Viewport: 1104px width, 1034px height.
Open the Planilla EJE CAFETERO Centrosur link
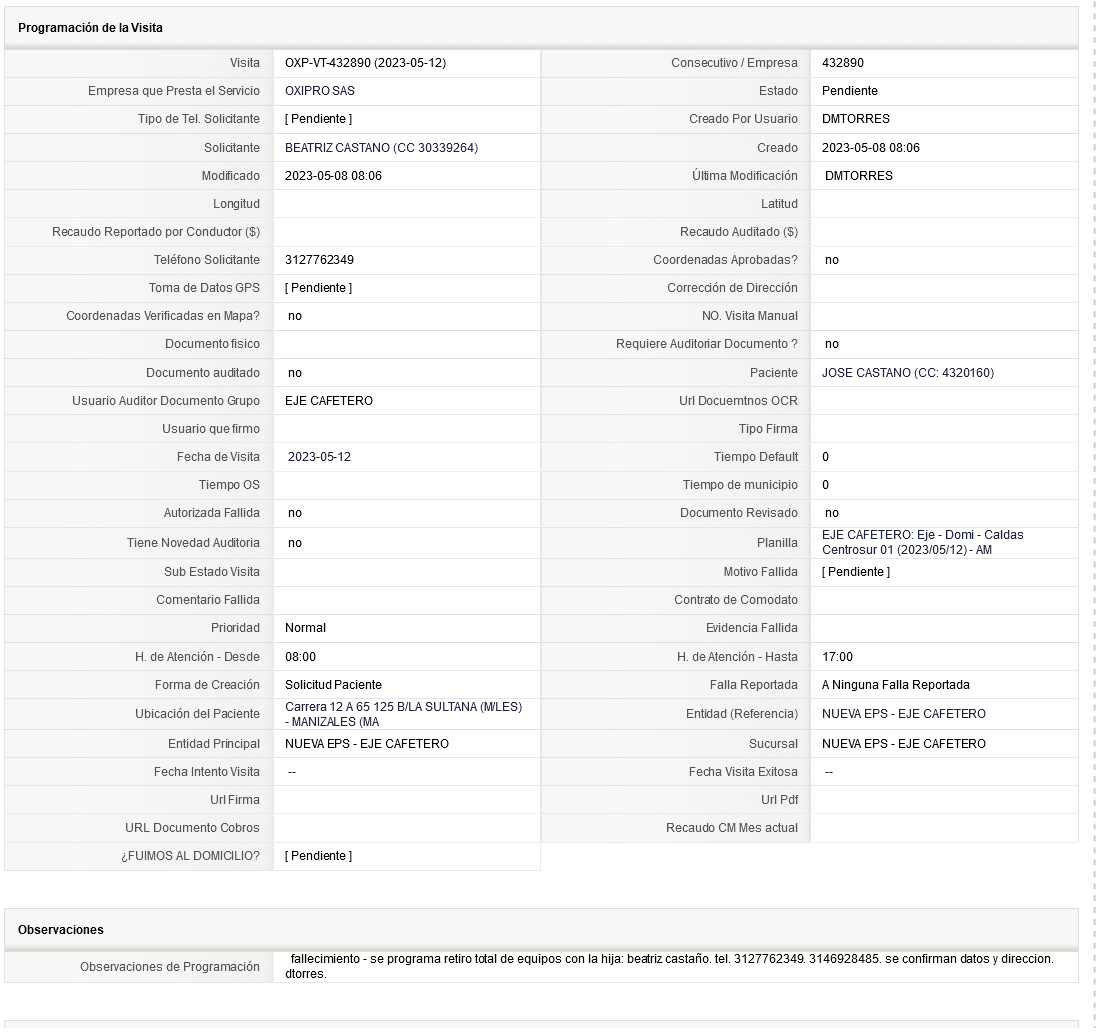pyautogui.click(x=922, y=543)
